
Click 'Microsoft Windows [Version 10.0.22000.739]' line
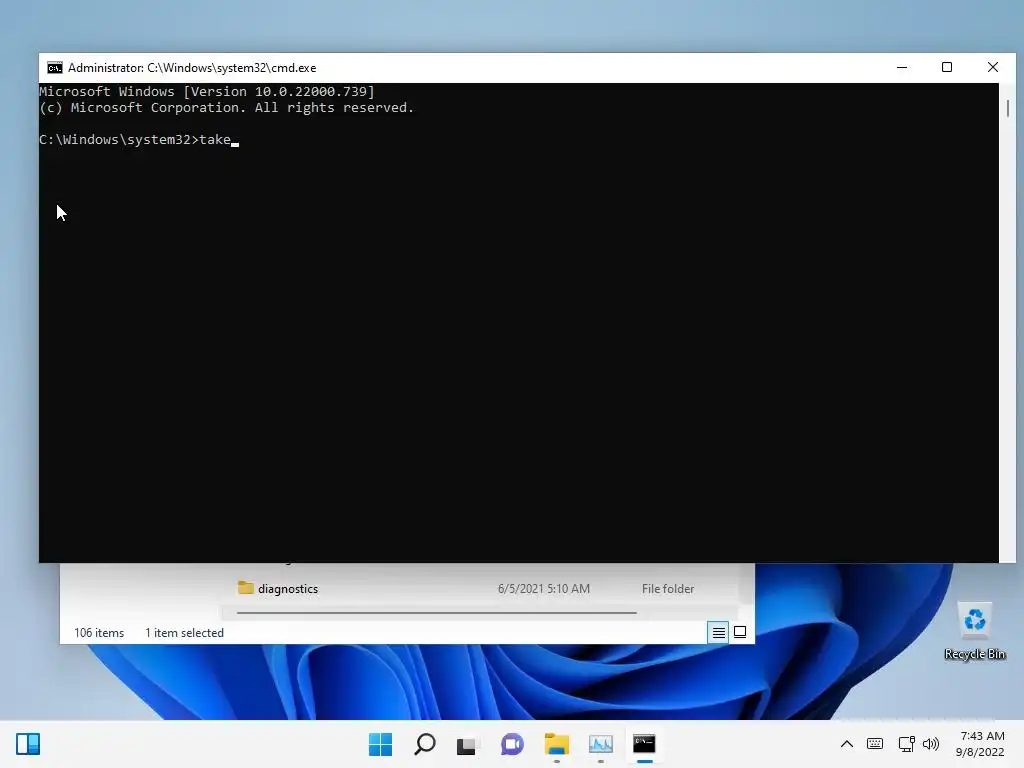tap(207, 91)
